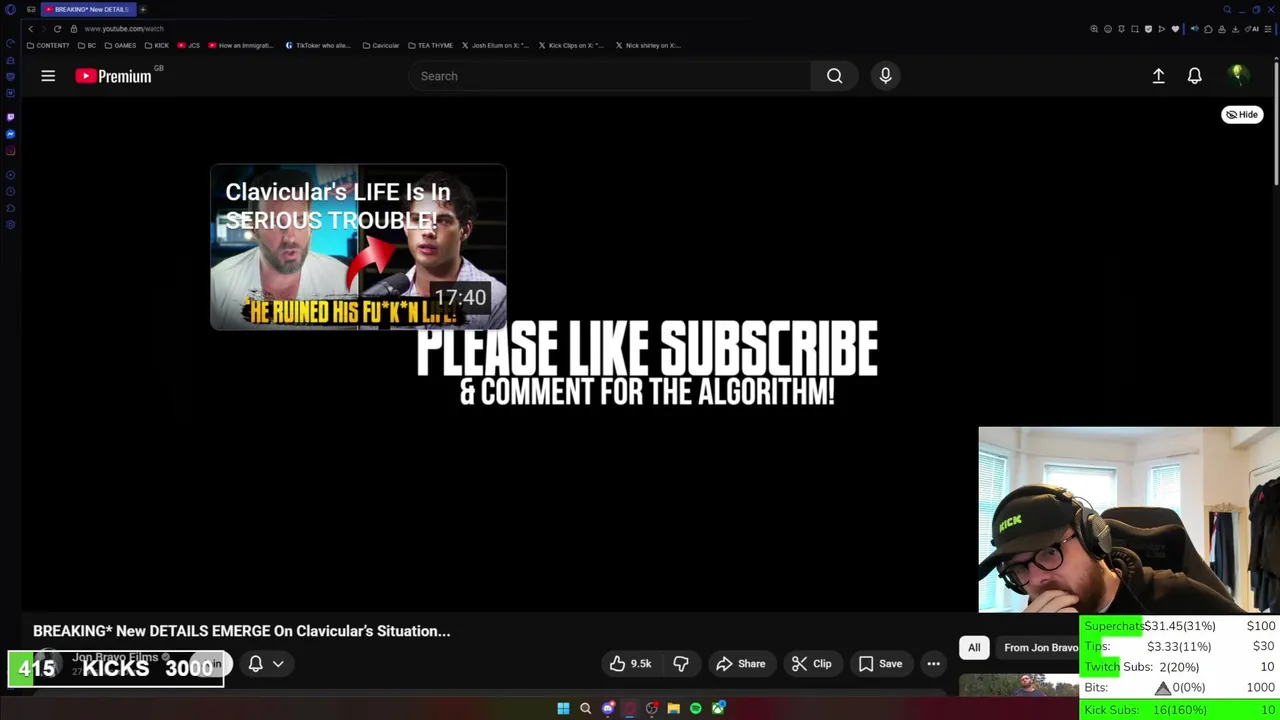
Task: Open Spotify from the taskbar
Action: [696, 709]
